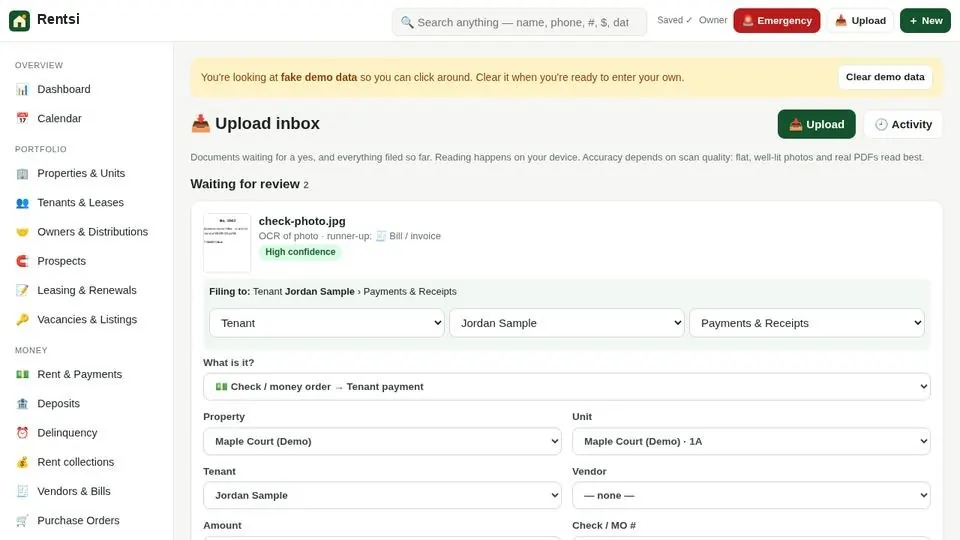This screenshot has height=540, width=960.
Task: Open the Tenant field dropdown
Action: [x=382, y=495]
